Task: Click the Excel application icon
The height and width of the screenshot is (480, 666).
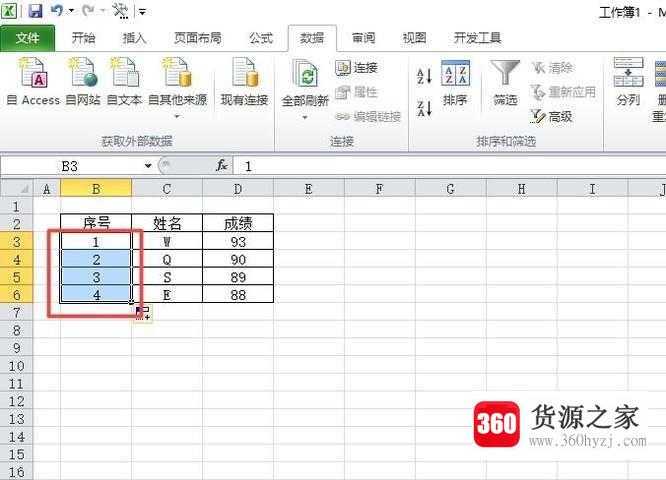Action: pos(9,11)
